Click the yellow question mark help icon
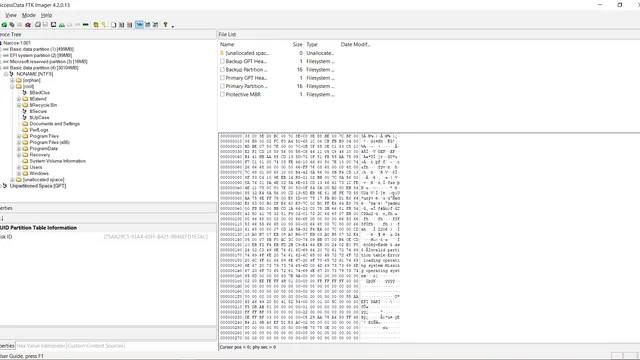Image resolution: width=640 pixels, height=360 pixels. (x=166, y=25)
